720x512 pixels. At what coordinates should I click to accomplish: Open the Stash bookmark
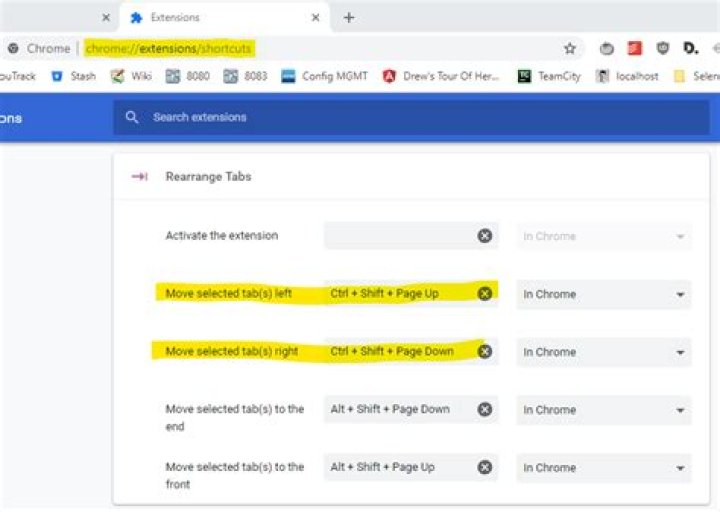pos(74,76)
